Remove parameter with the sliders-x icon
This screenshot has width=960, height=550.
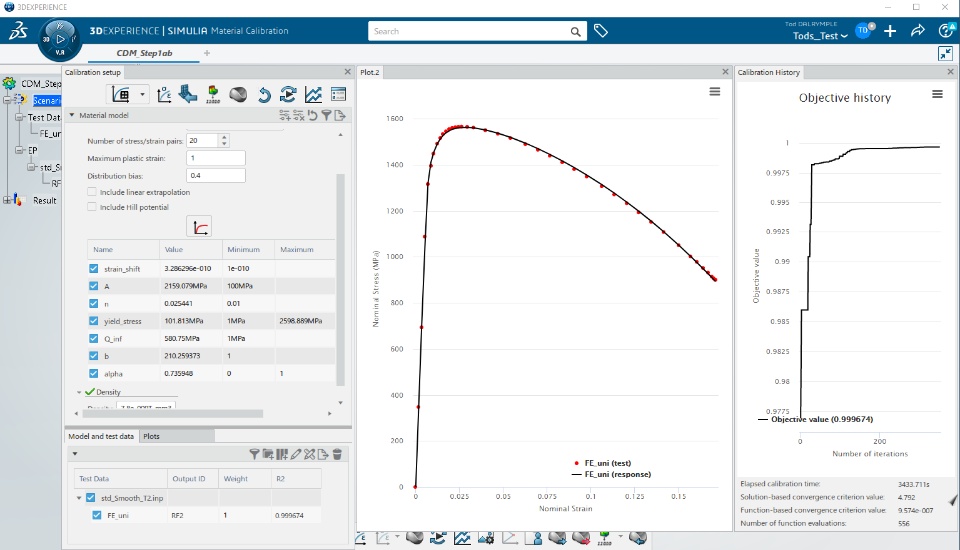(298, 115)
